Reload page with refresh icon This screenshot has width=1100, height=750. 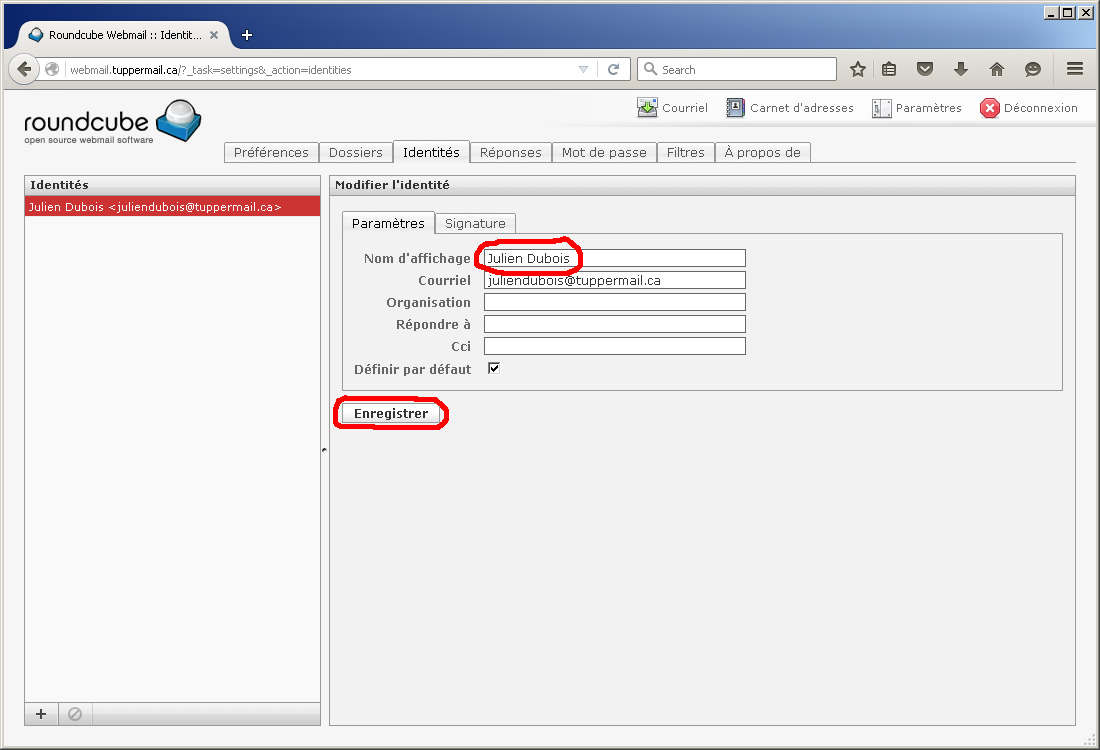point(613,70)
